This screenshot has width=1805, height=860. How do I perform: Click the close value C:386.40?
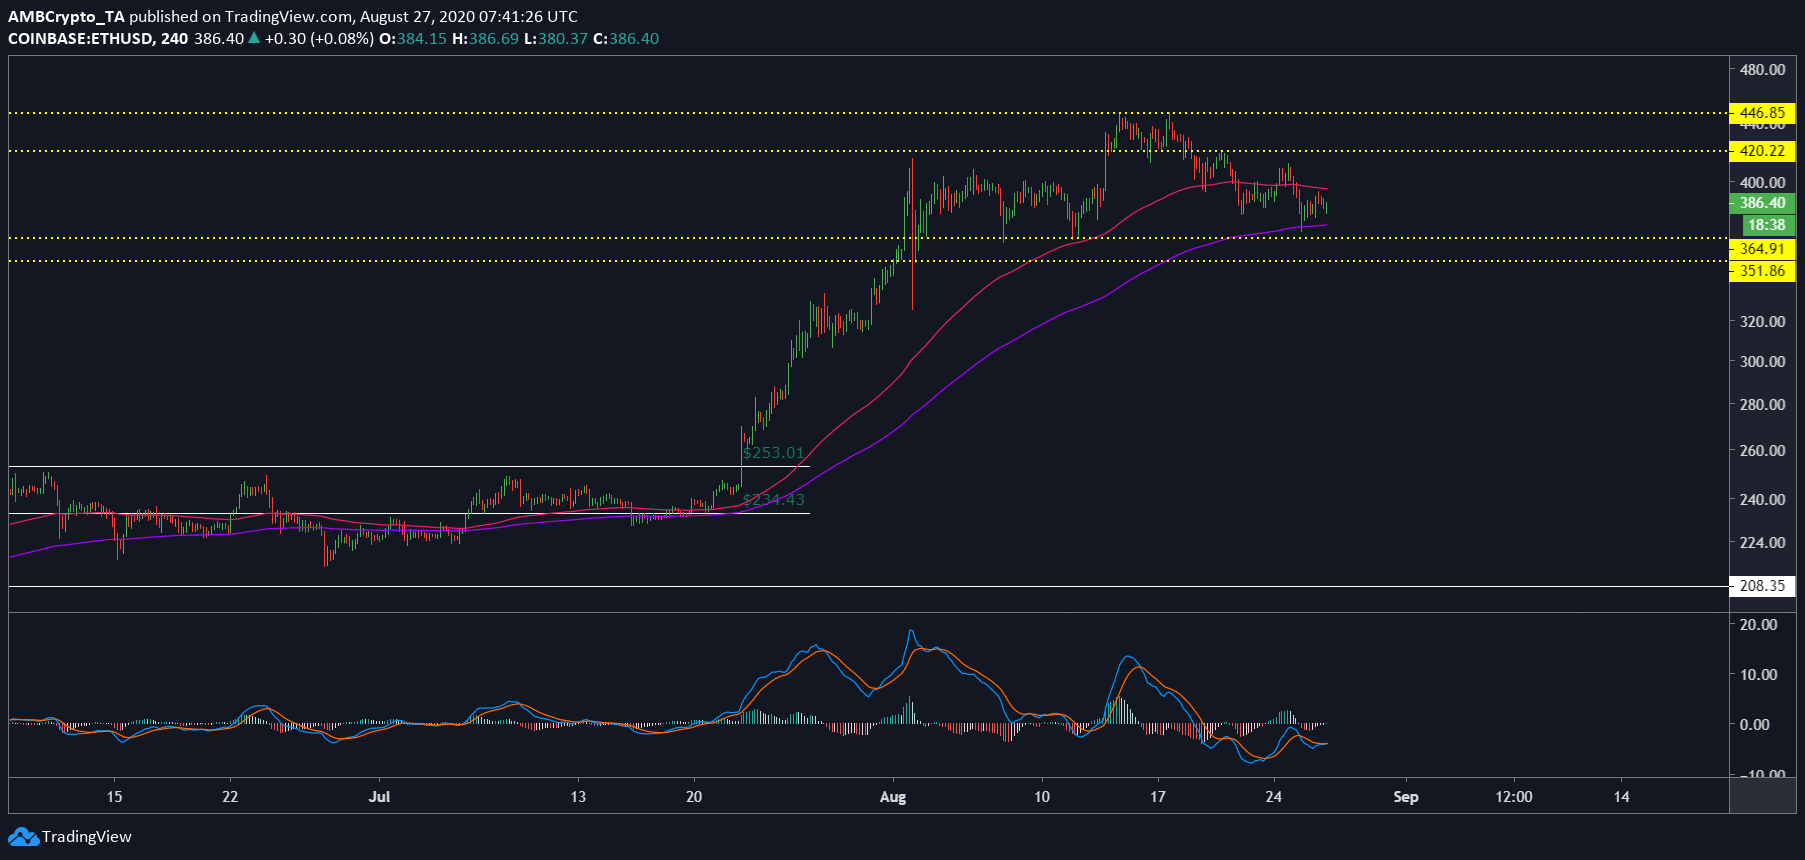coord(626,38)
